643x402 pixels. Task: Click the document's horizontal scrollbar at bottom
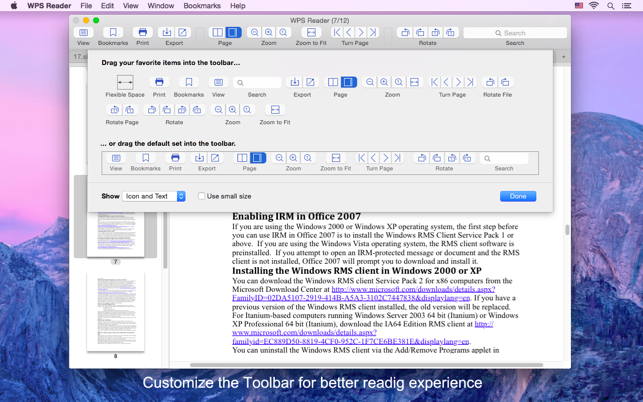click(366, 365)
